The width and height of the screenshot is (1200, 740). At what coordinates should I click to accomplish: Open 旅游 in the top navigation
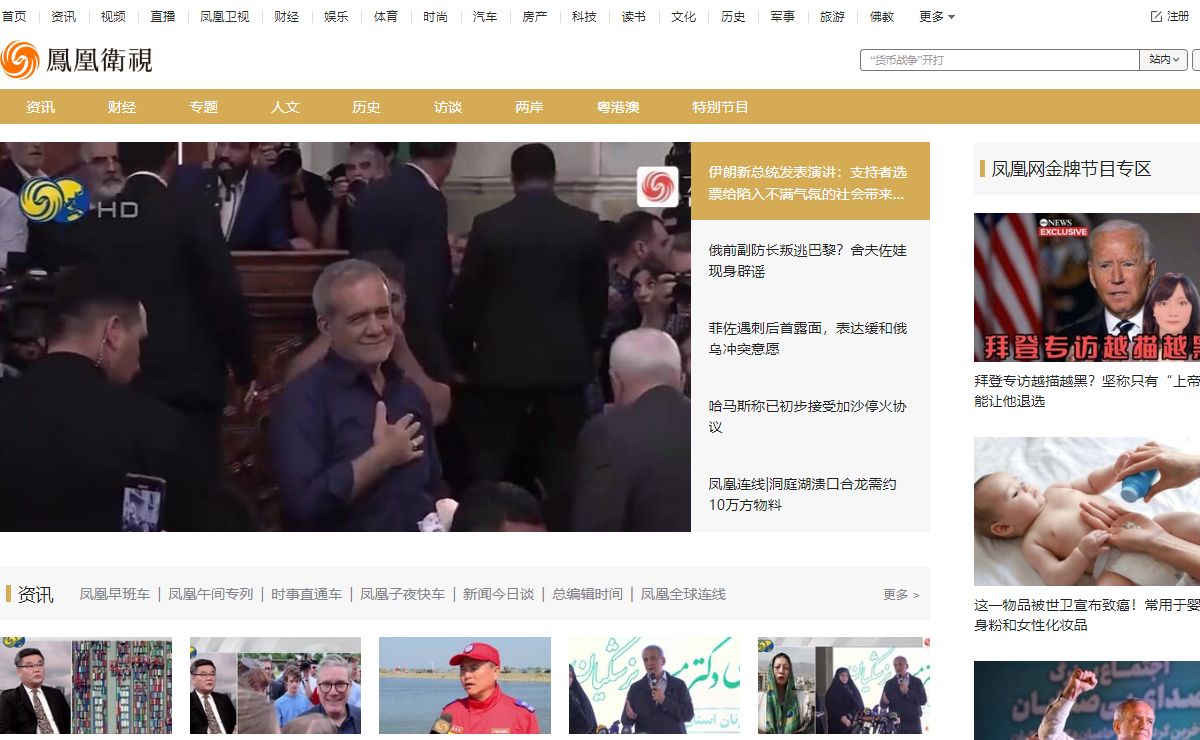coord(832,16)
